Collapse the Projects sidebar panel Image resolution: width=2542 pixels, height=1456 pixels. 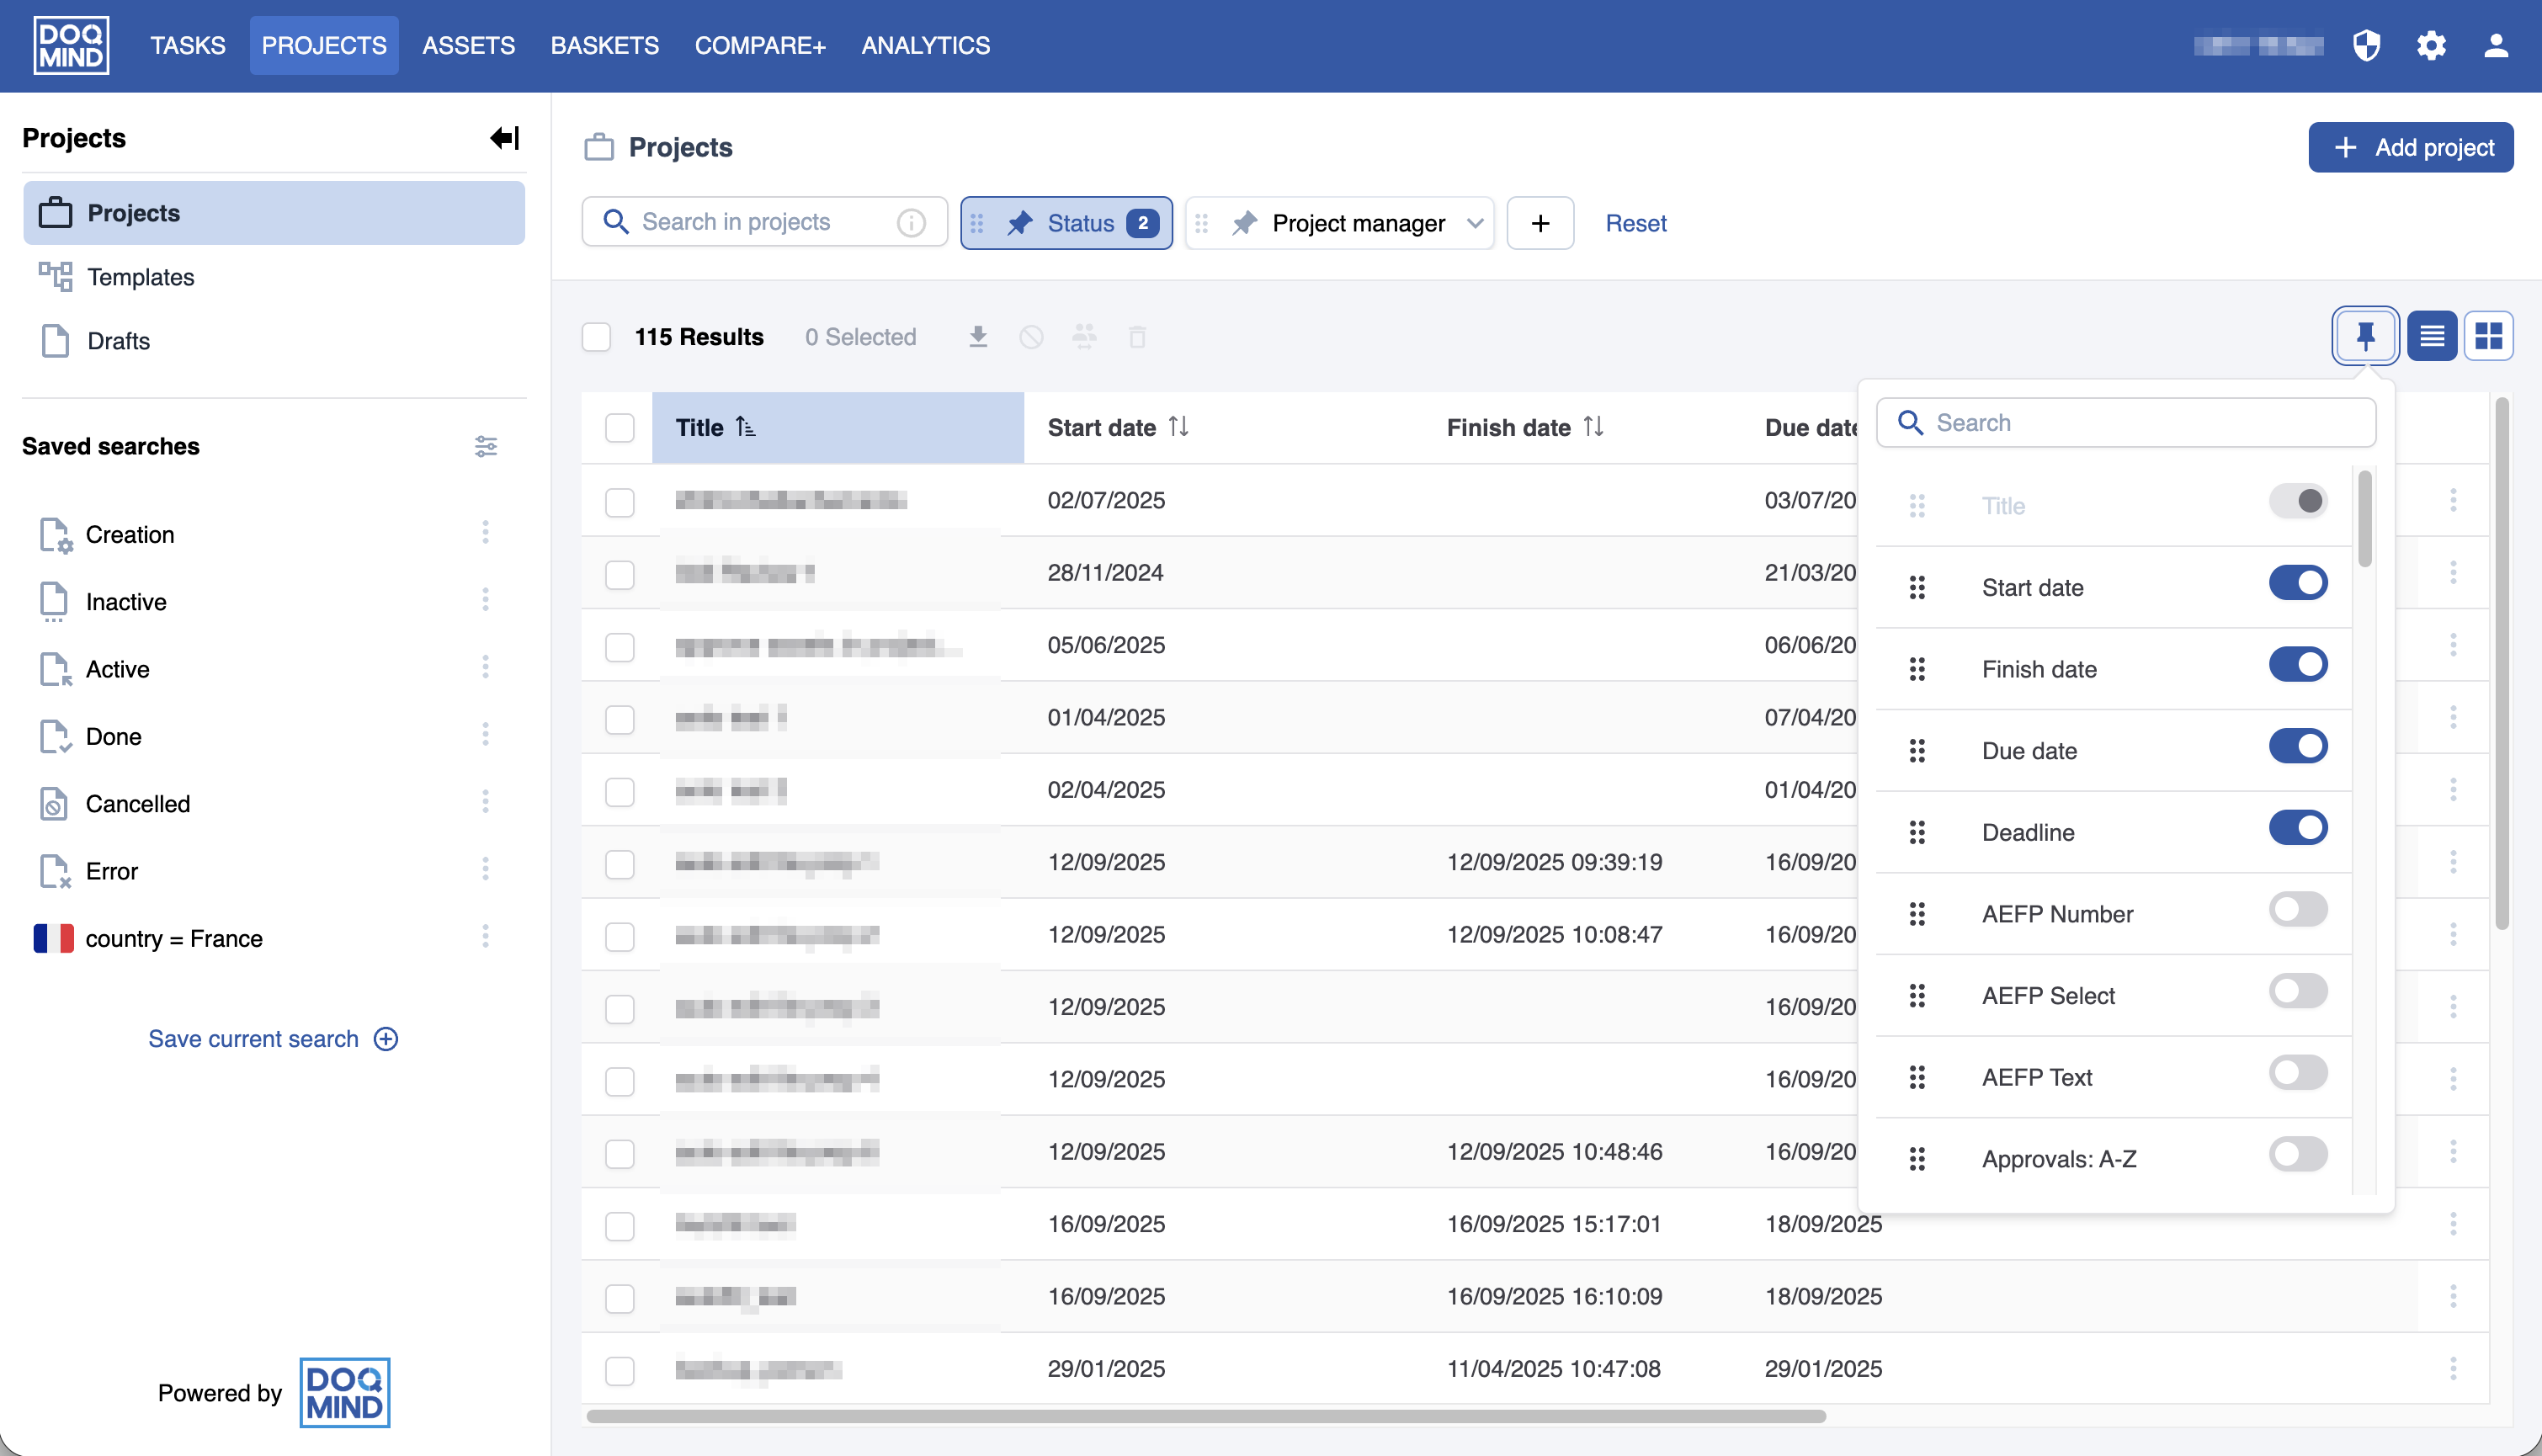[504, 138]
